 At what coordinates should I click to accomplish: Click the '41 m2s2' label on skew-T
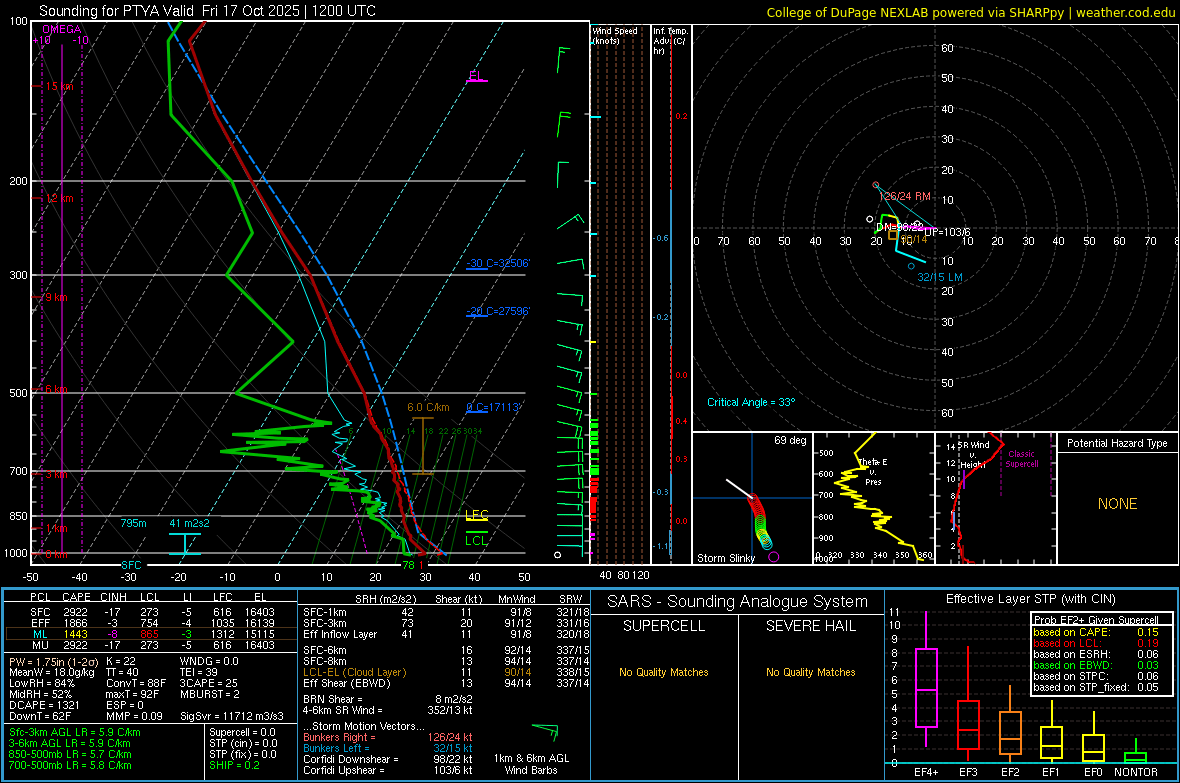click(x=190, y=523)
